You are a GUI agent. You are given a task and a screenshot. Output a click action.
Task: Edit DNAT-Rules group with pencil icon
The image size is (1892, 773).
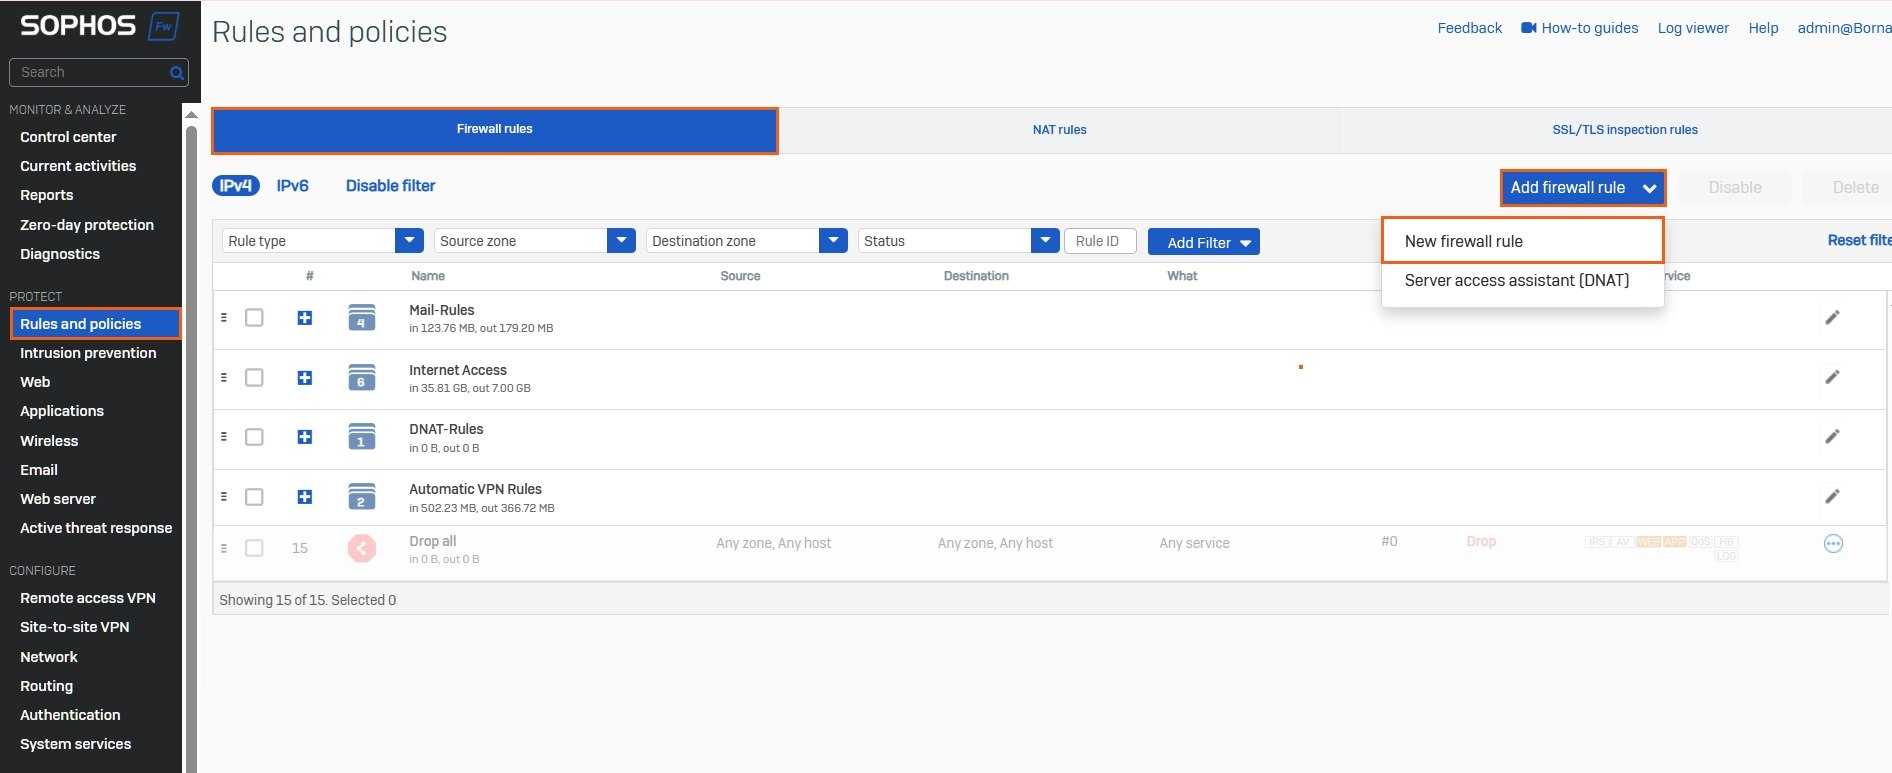(x=1832, y=436)
